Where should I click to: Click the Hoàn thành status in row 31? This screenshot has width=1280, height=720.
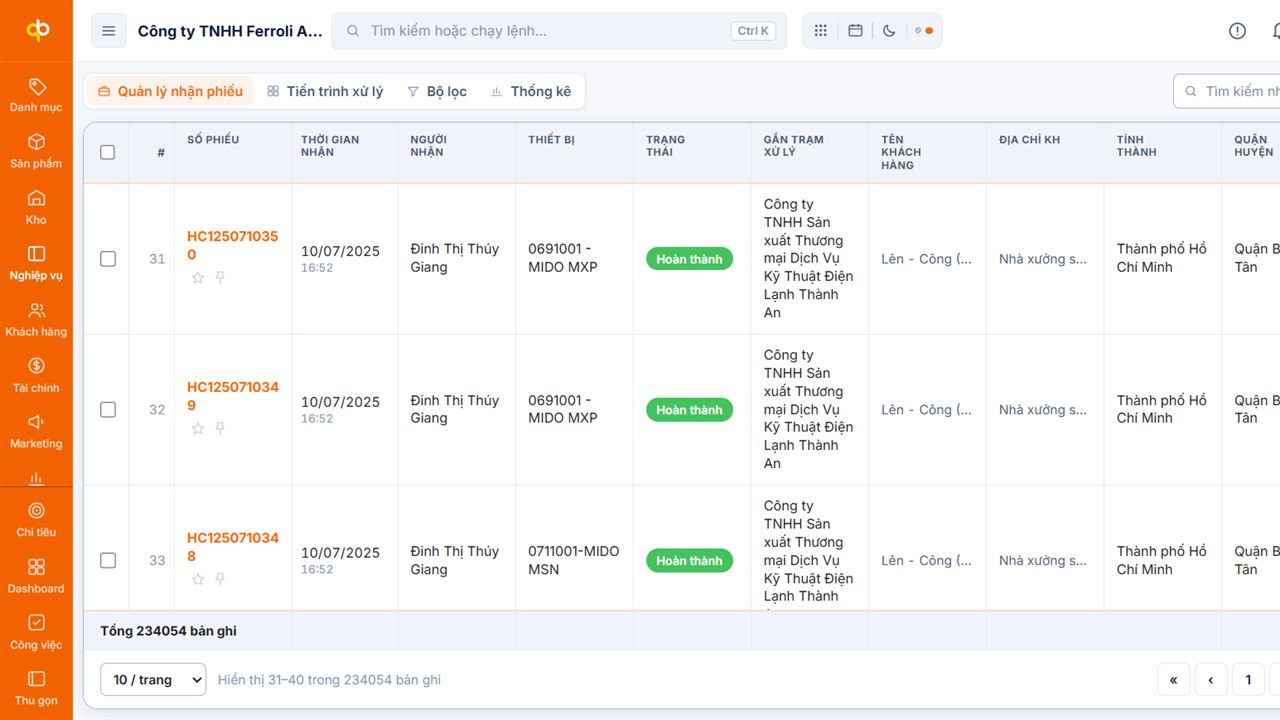pos(690,259)
